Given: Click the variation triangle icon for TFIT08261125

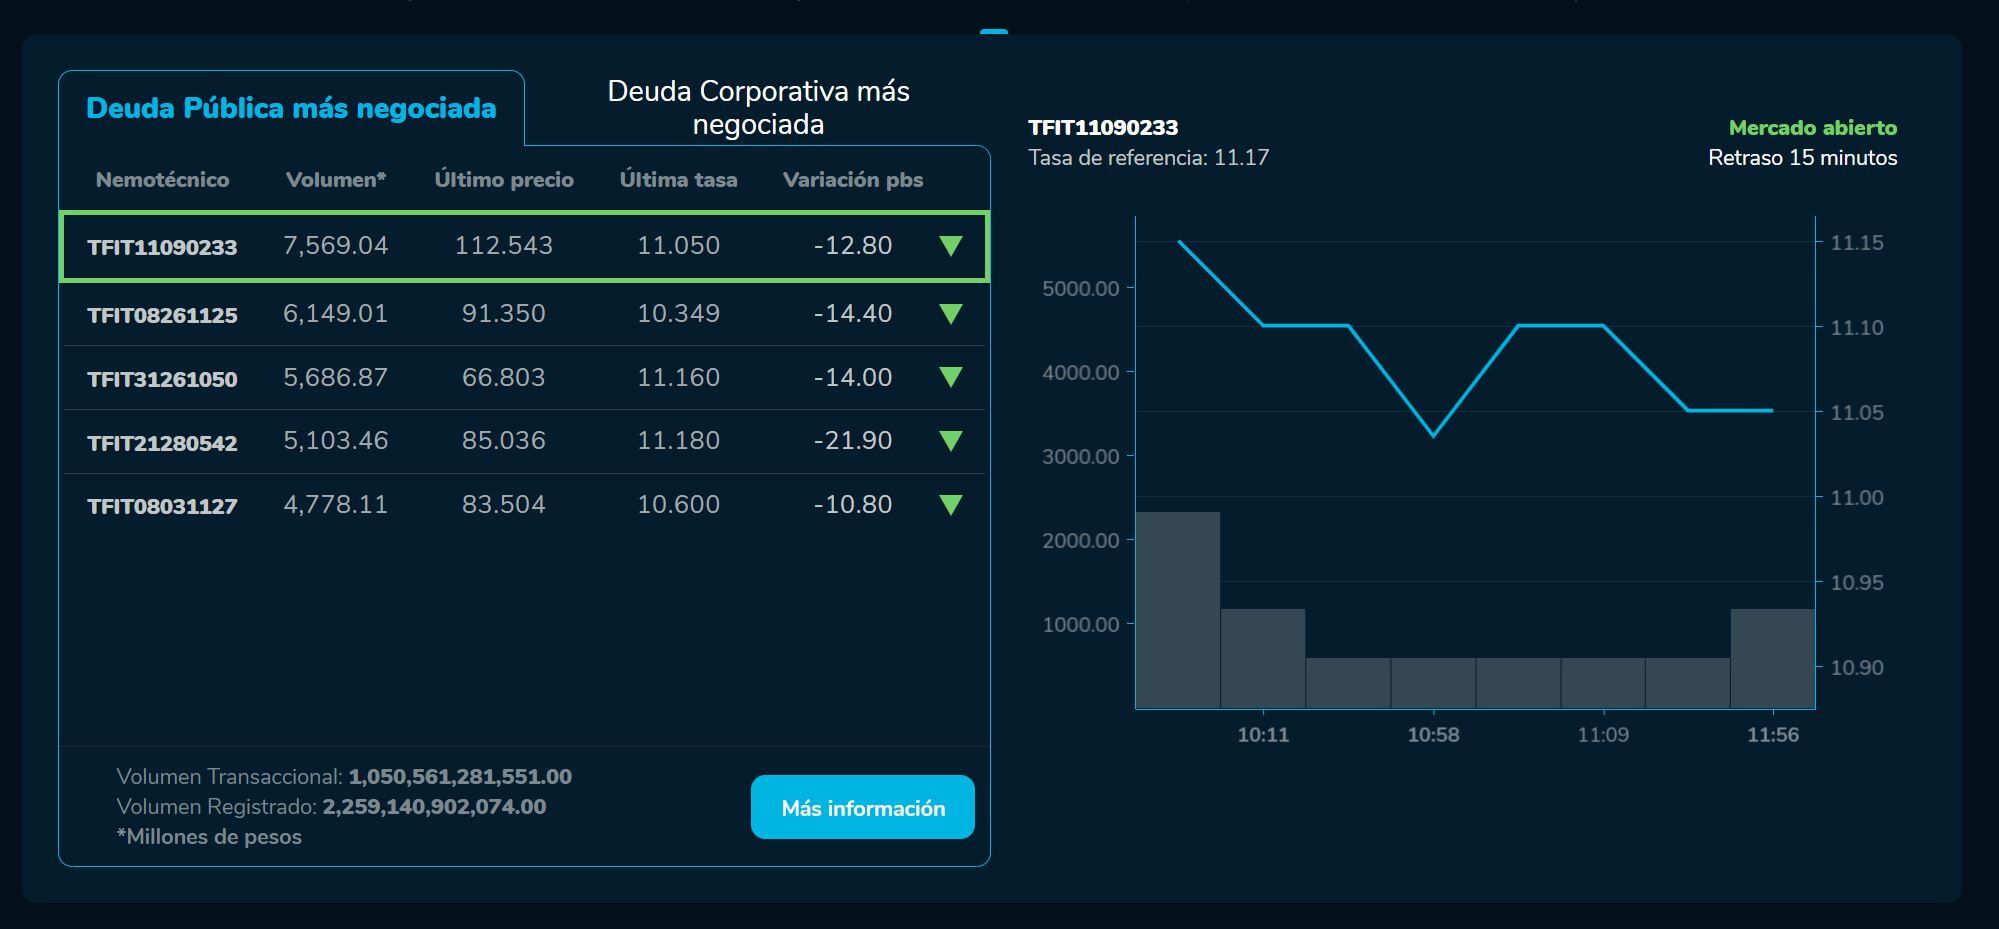Looking at the screenshot, I should [x=950, y=313].
